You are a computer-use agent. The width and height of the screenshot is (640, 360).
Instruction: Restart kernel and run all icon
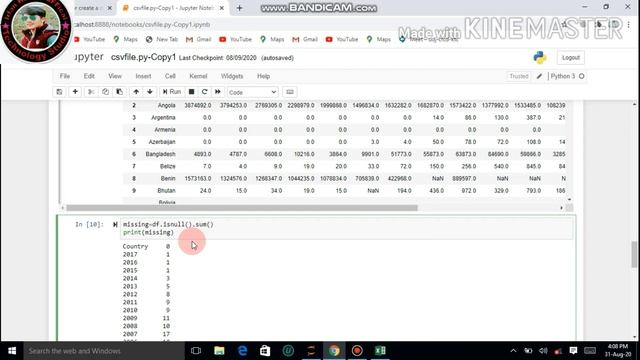pos(218,92)
